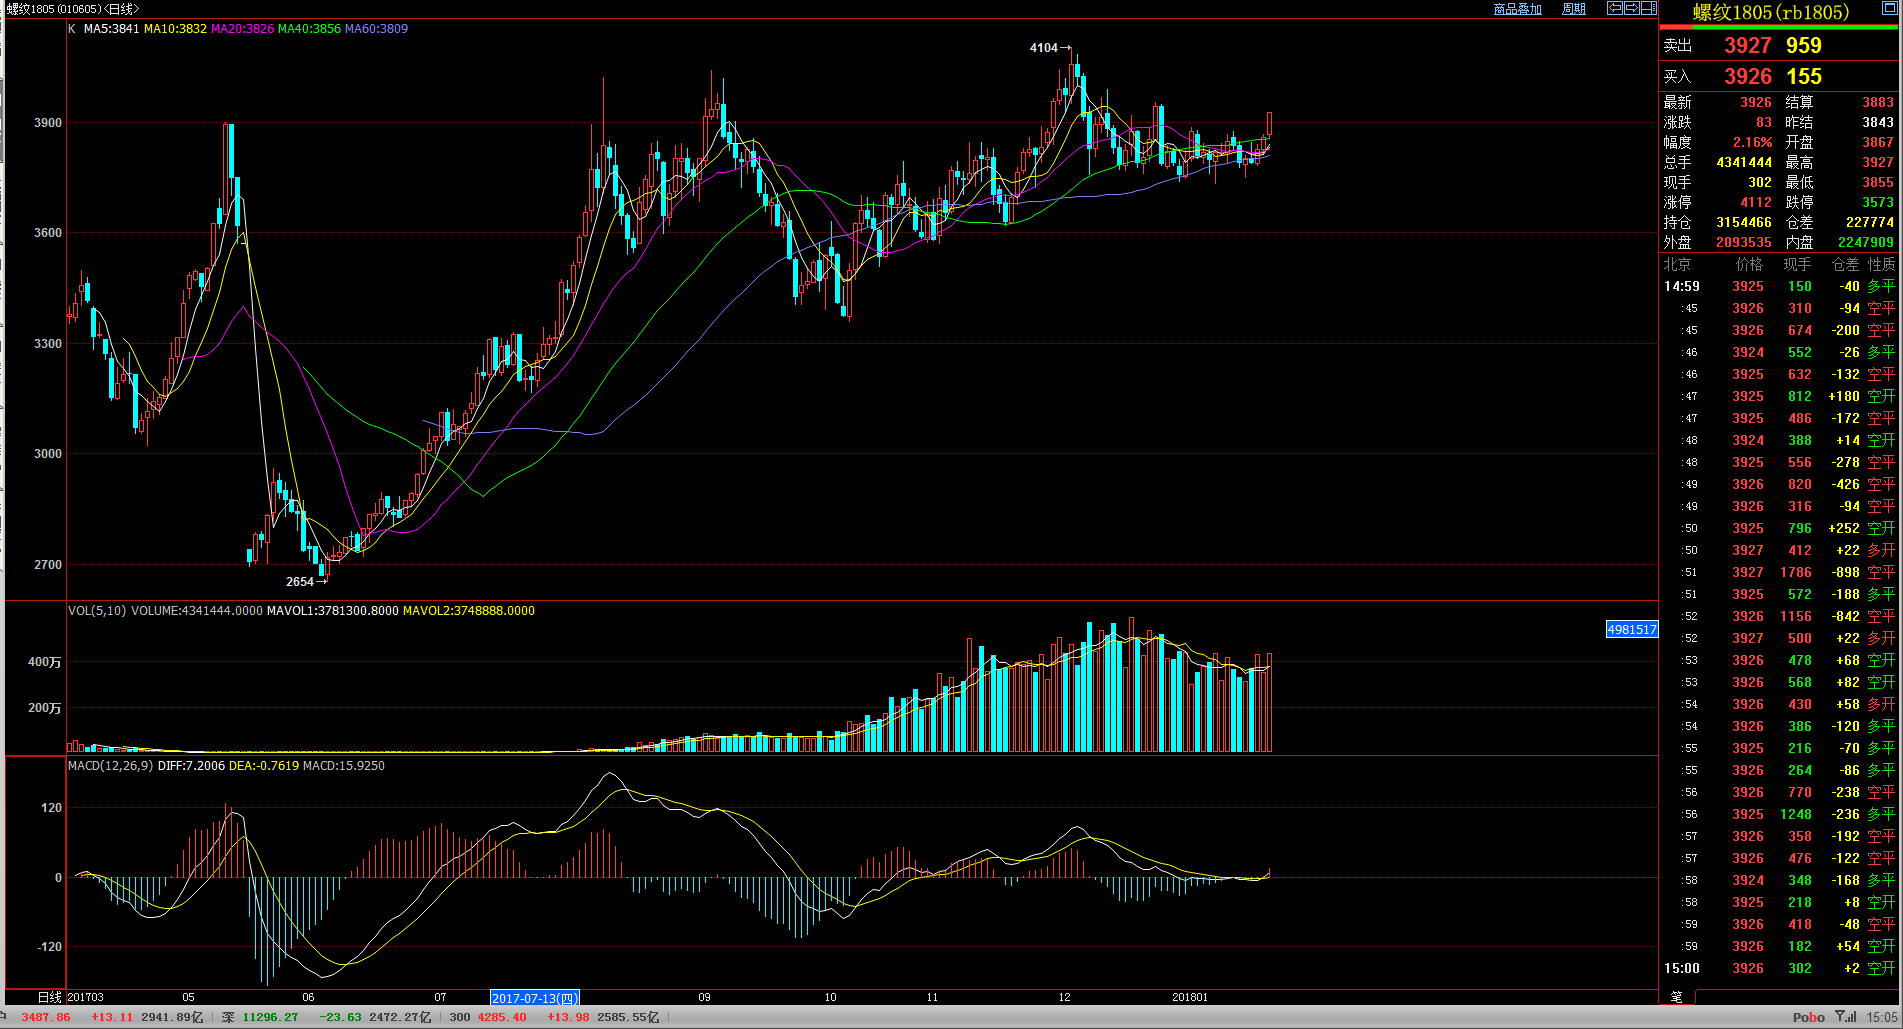Click the highlighted 2017-07-13 date marker
The width and height of the screenshot is (1903, 1029).
[535, 998]
